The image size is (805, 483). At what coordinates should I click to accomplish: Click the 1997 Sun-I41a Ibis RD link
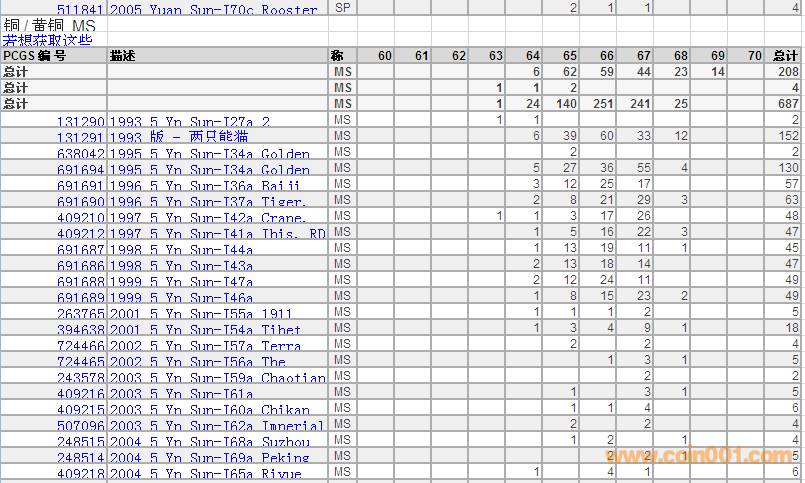[217, 234]
